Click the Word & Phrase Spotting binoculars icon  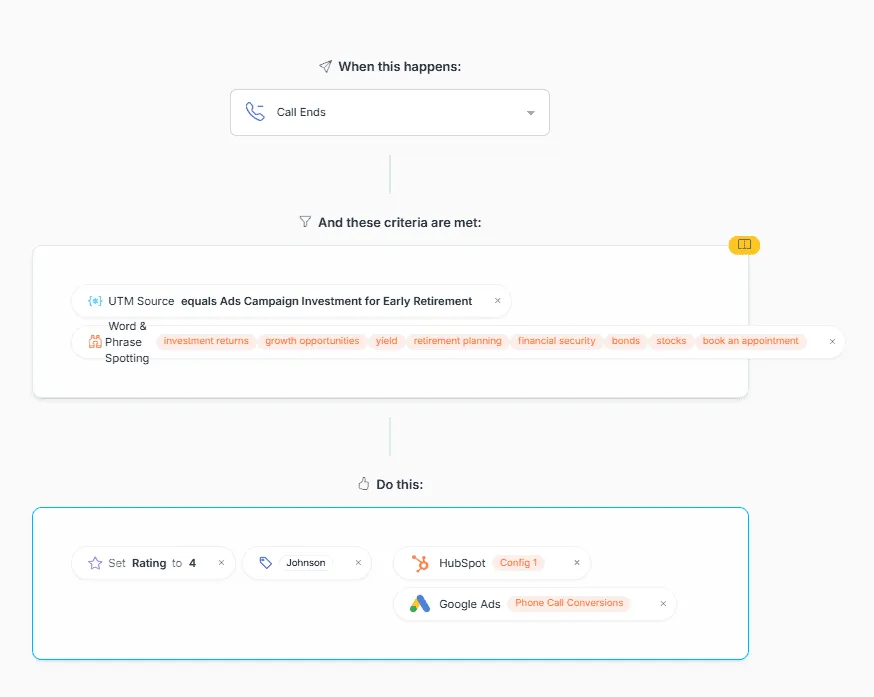pos(95,341)
